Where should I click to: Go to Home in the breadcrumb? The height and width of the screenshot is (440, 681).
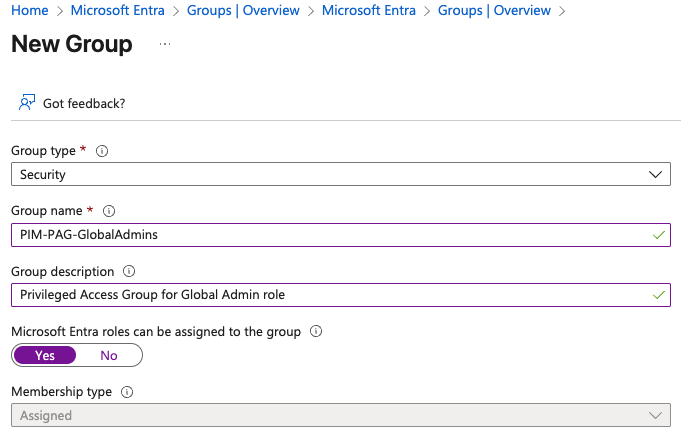(x=29, y=11)
